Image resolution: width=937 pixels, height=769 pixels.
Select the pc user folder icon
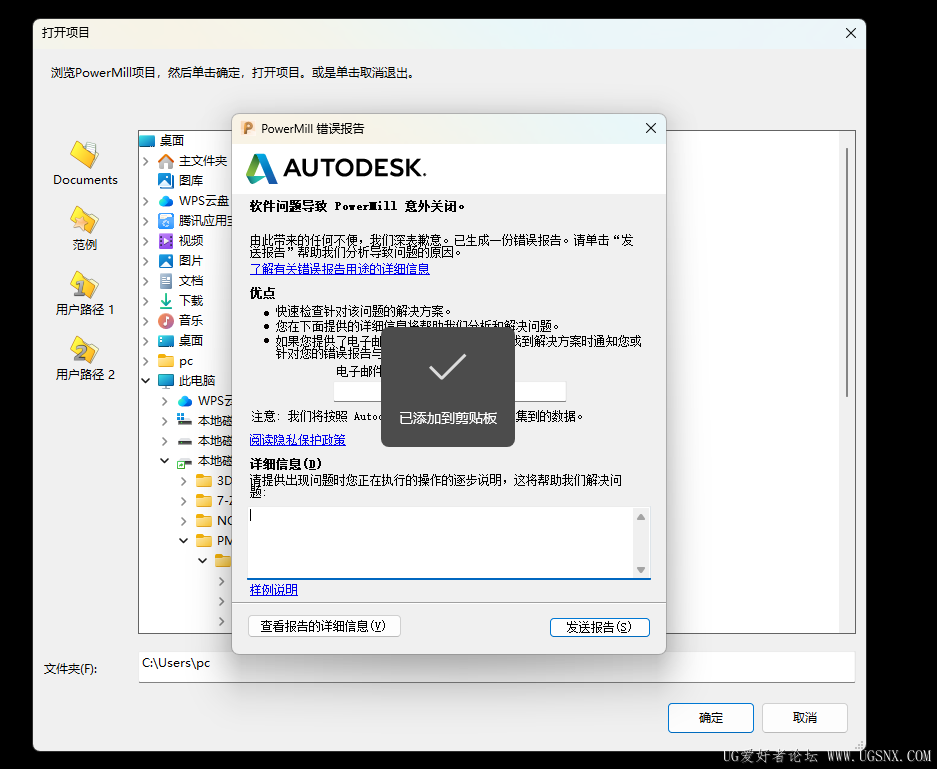[166, 361]
